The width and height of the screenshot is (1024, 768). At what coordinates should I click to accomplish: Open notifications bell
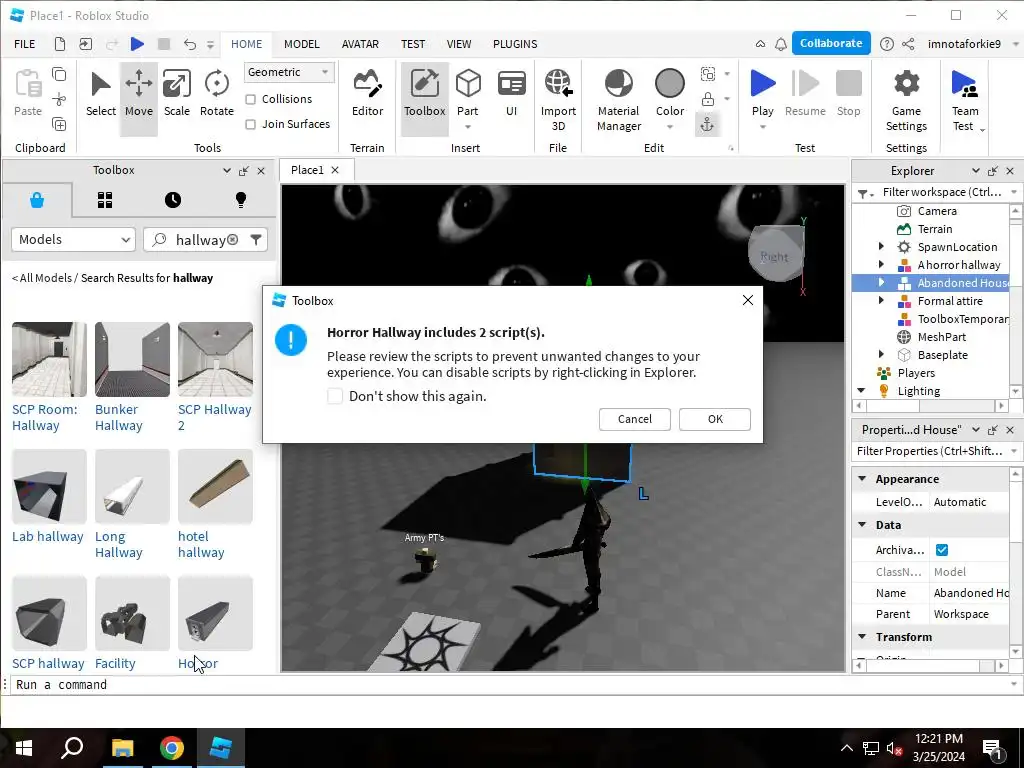780,44
